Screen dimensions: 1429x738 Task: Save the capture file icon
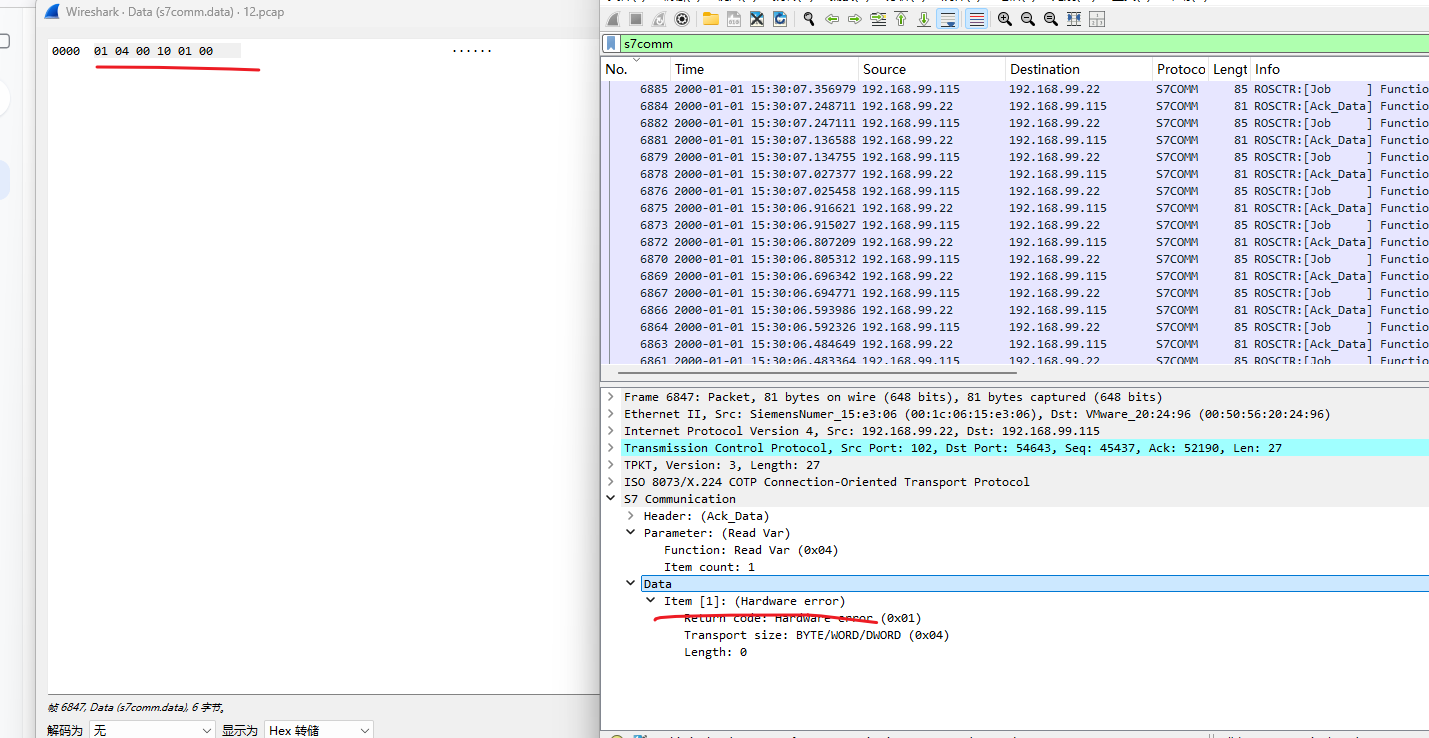(x=734, y=19)
